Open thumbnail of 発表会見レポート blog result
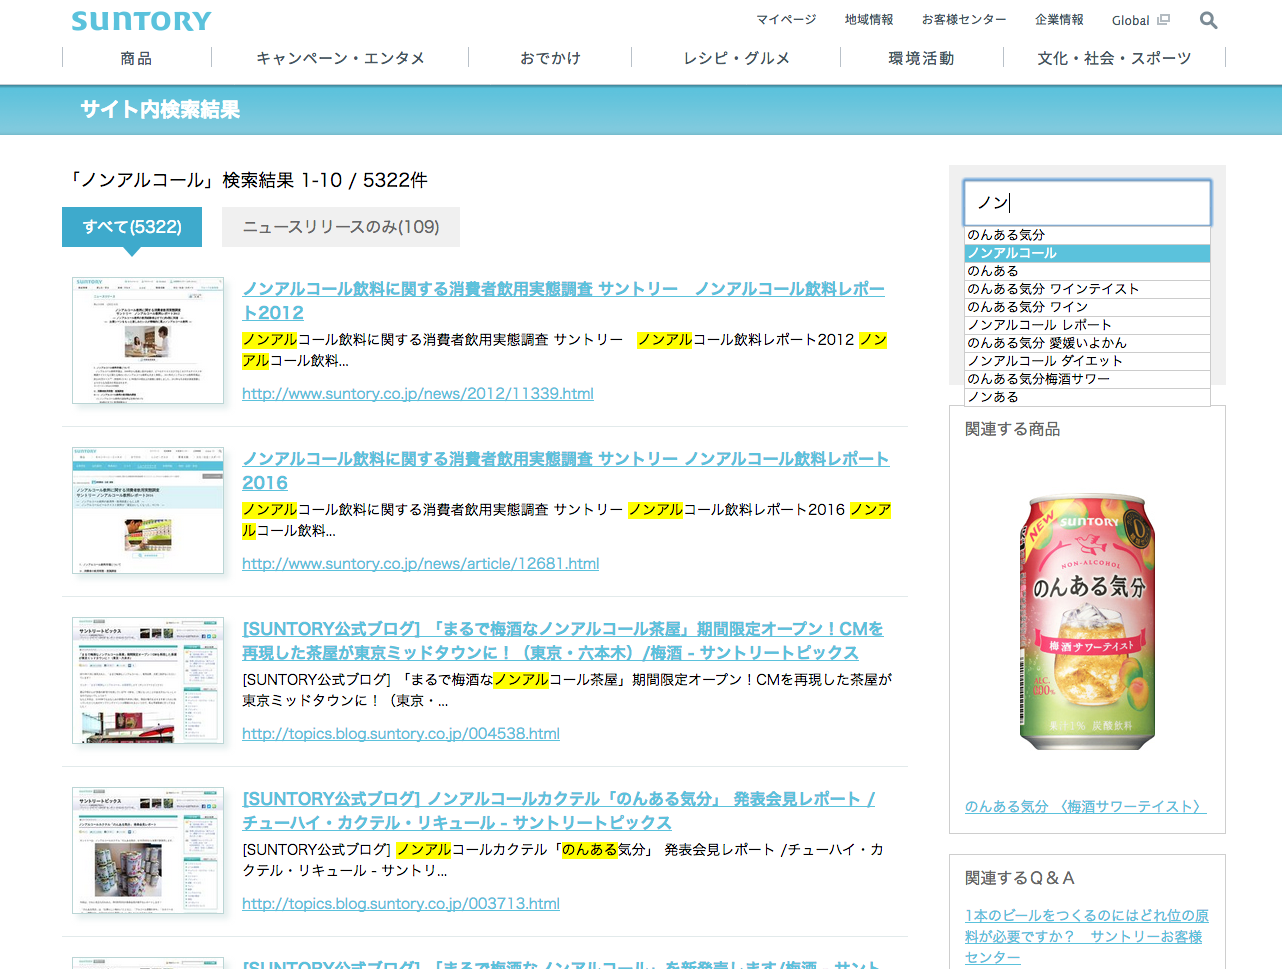1282x969 pixels. [x=148, y=851]
